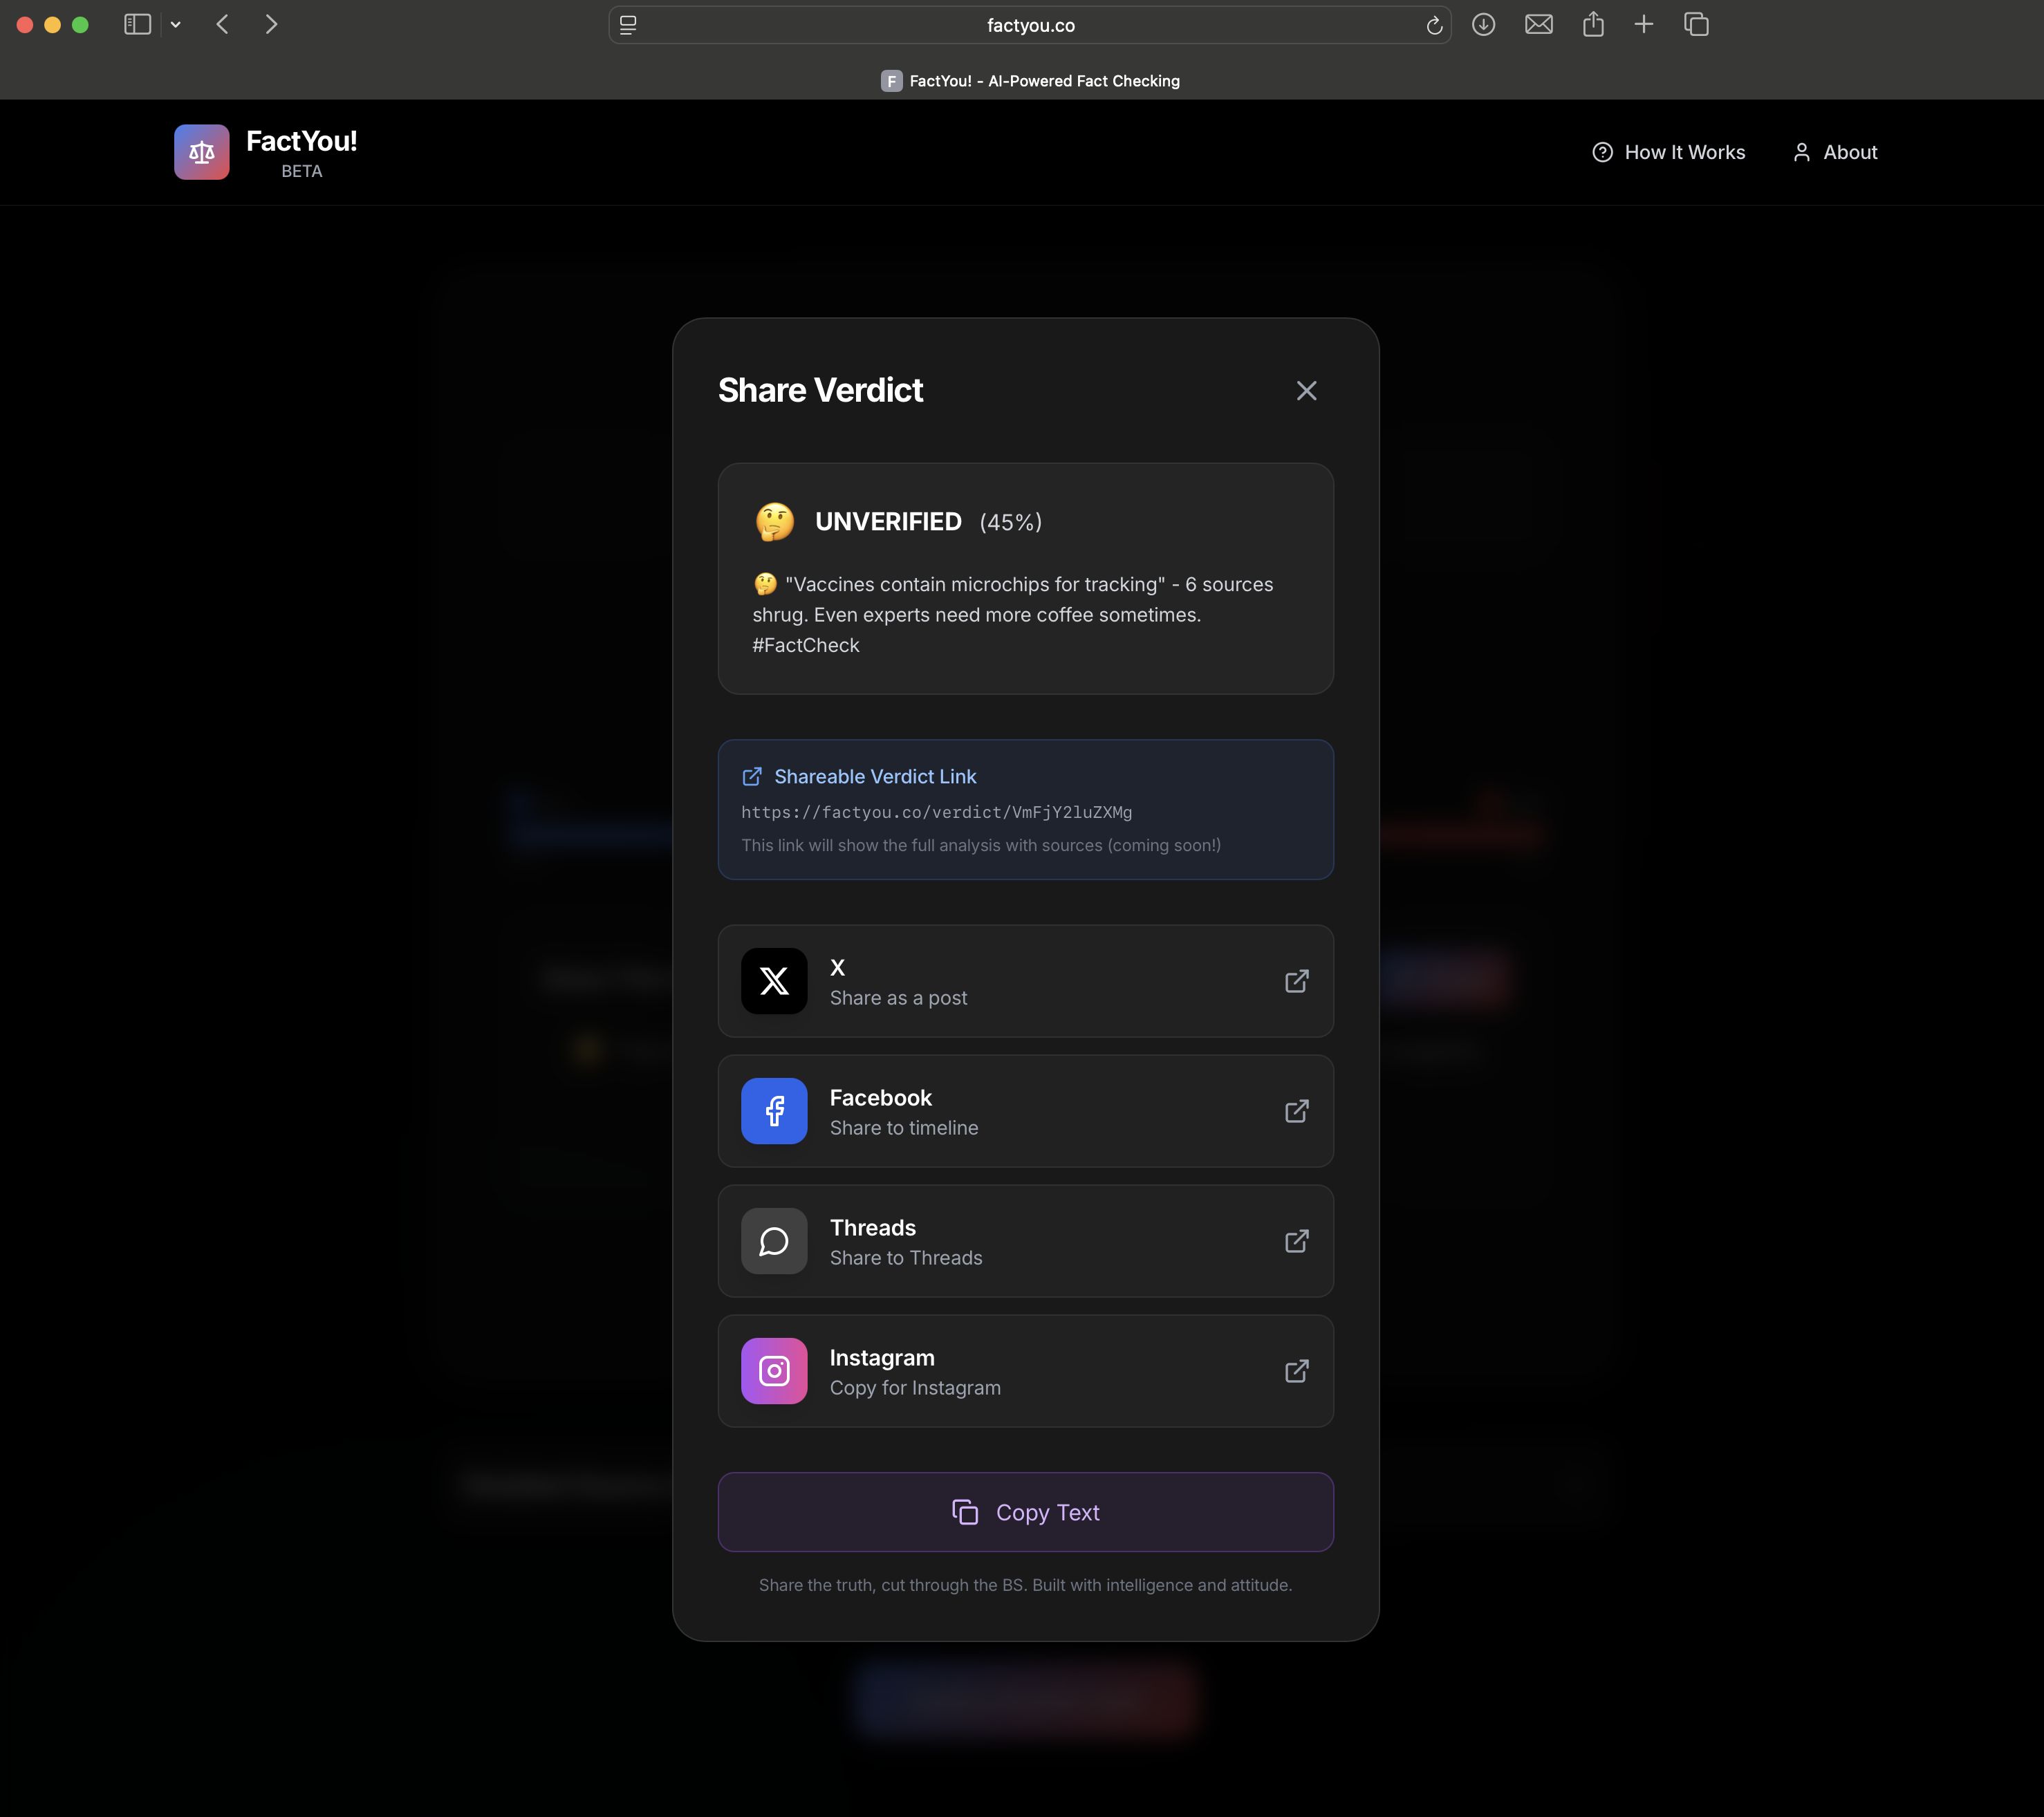Click the Instagram camera icon
The image size is (2044, 1817).
[774, 1371]
